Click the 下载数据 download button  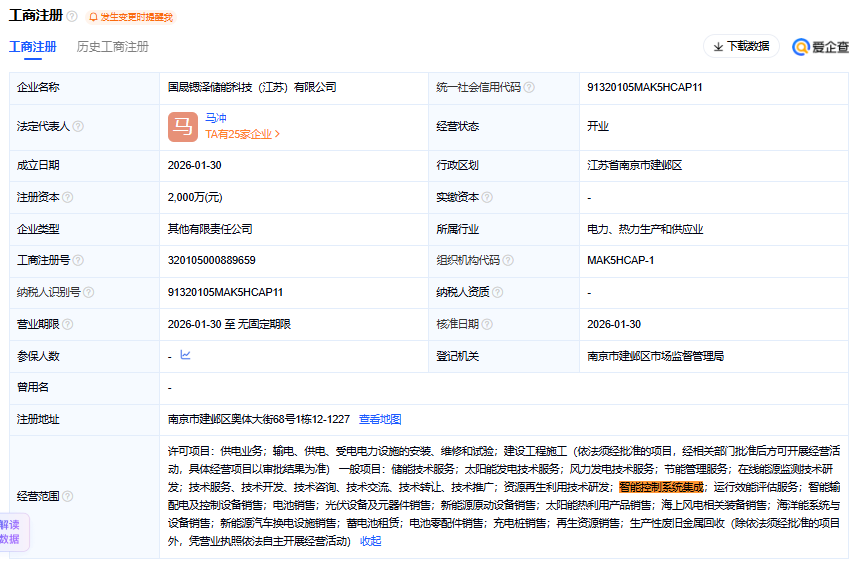pyautogui.click(x=741, y=46)
